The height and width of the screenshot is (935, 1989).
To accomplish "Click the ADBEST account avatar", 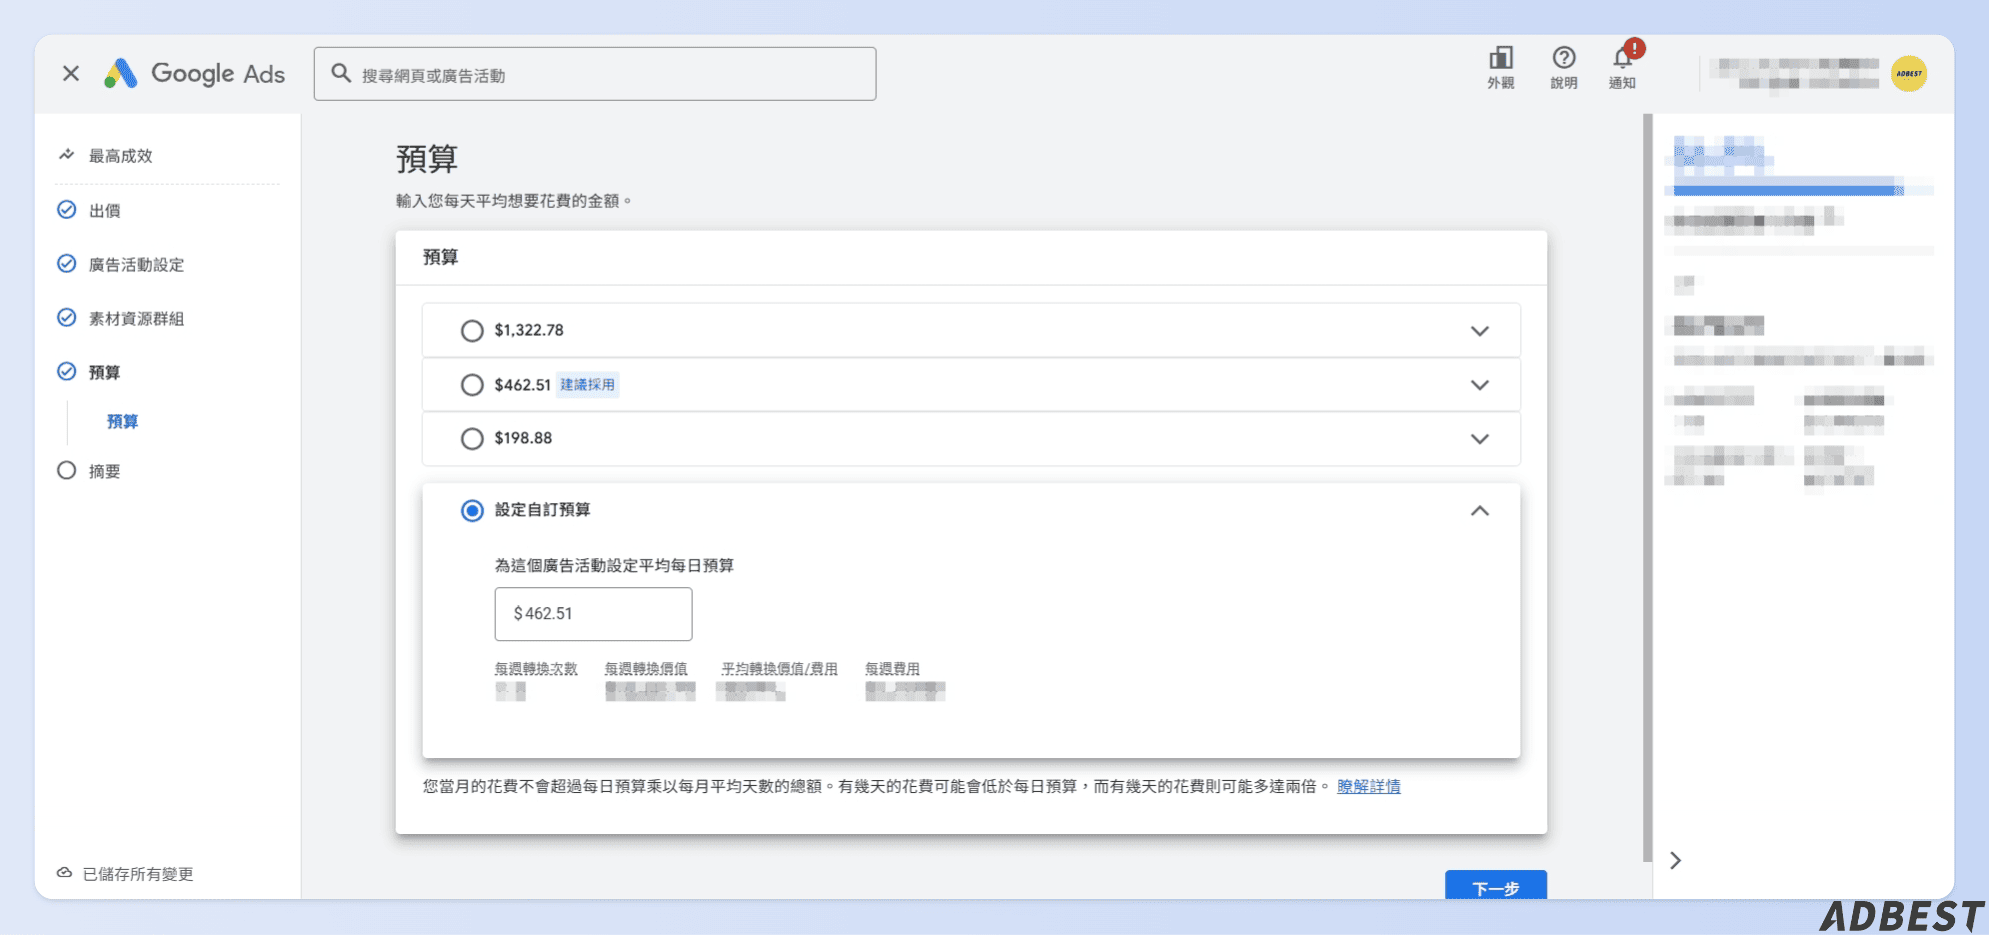I will point(1909,74).
